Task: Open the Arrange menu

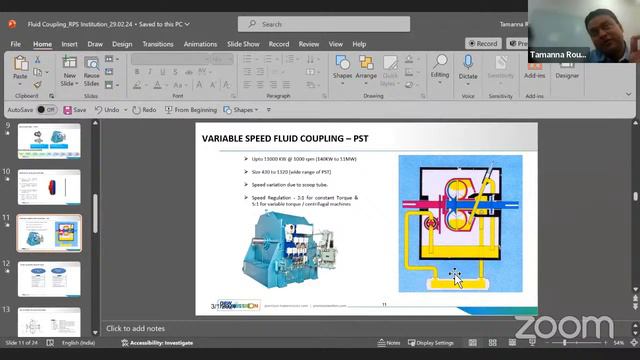Action: click(x=366, y=70)
